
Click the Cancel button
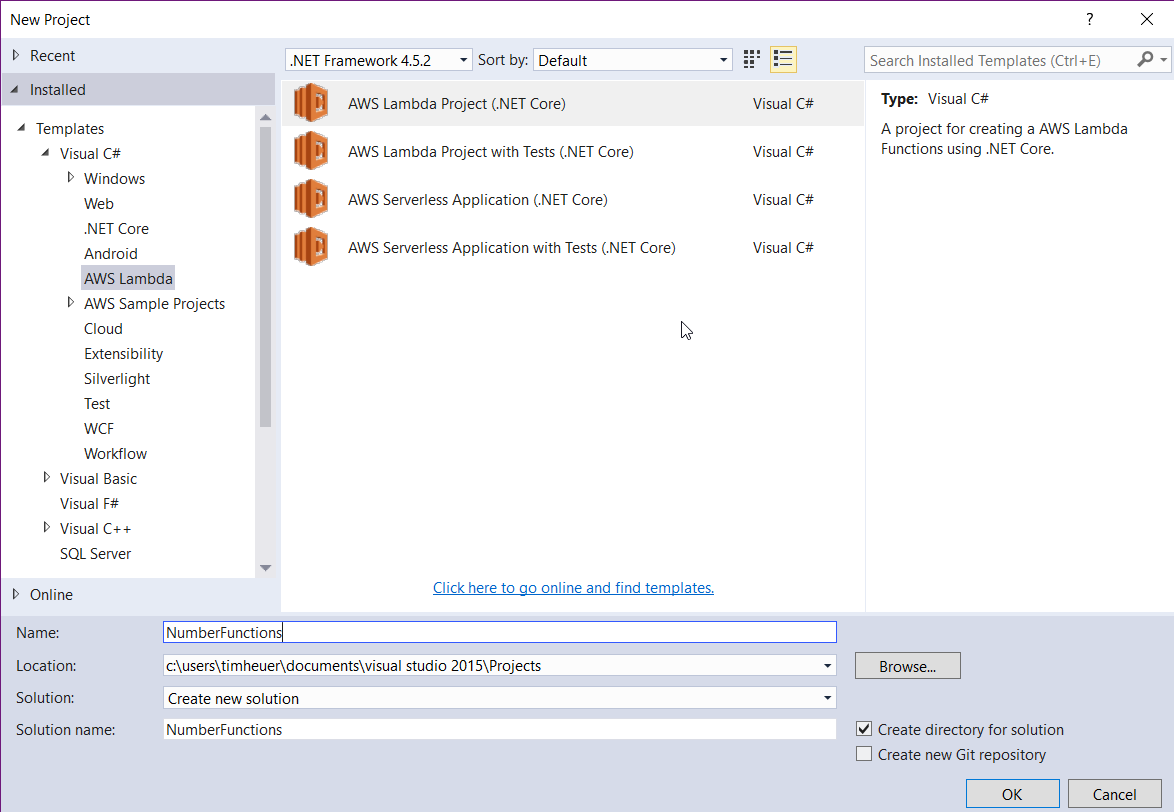(1114, 794)
